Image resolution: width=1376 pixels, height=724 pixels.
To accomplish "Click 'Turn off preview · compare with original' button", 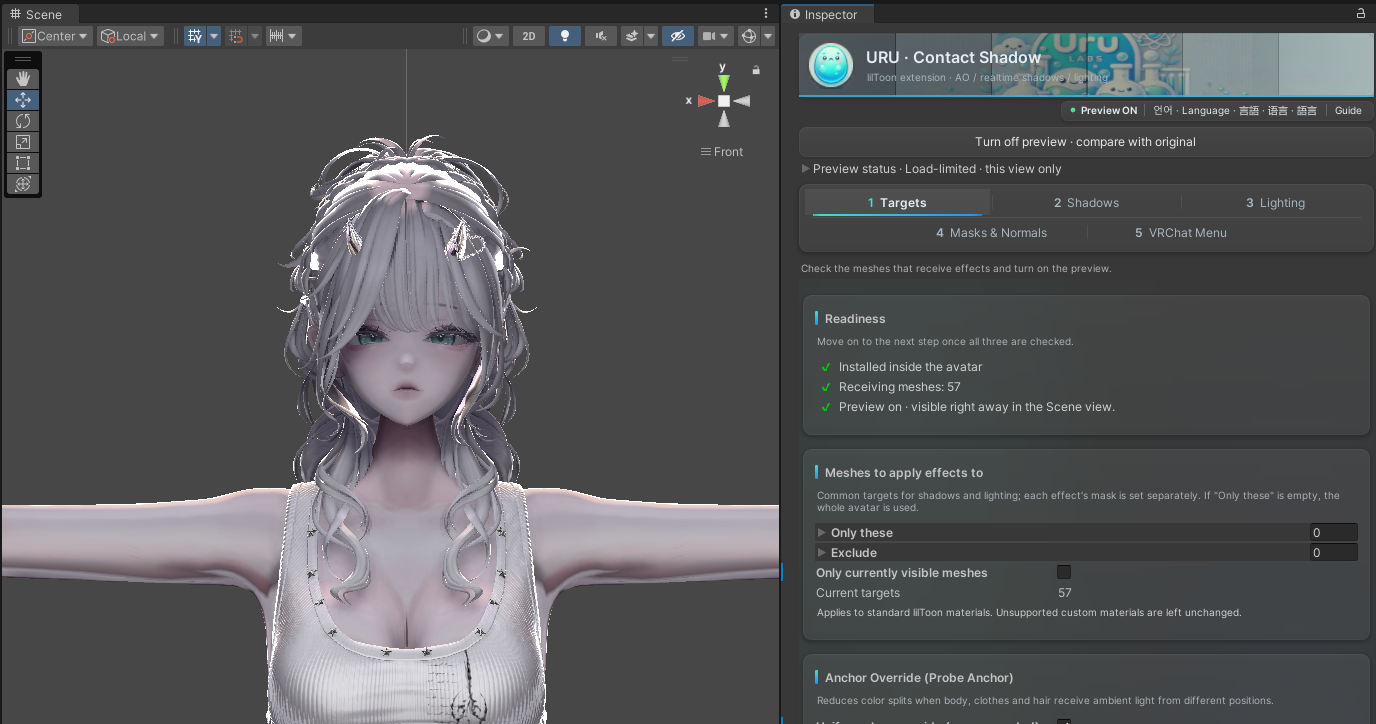I will click(1086, 142).
